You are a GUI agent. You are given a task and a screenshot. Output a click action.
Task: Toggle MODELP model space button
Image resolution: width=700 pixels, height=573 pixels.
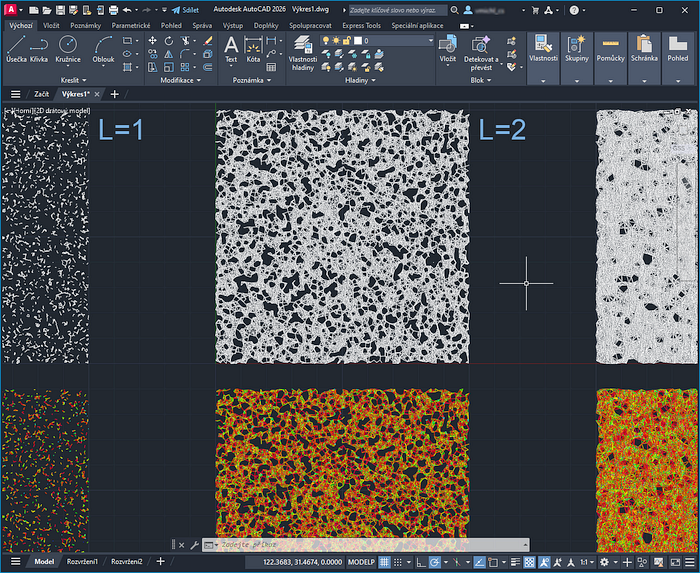point(360,563)
